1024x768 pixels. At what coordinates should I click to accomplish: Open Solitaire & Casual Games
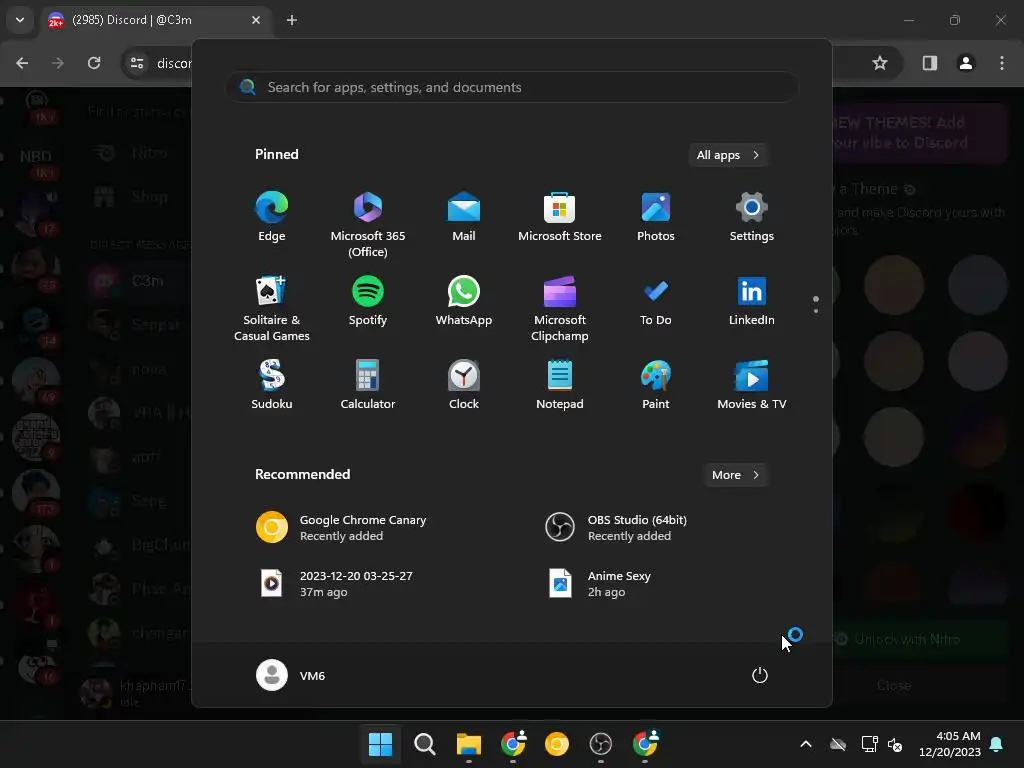(x=272, y=308)
